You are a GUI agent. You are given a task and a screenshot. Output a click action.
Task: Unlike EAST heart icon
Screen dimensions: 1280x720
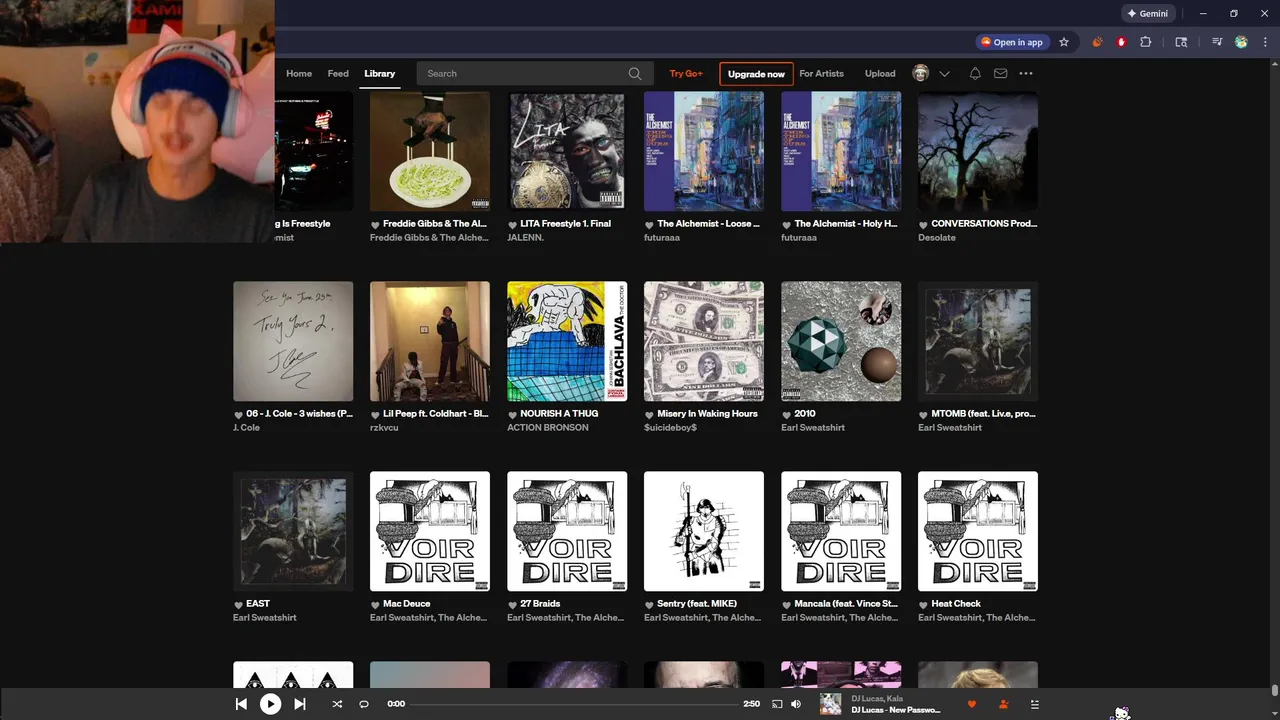(x=238, y=605)
